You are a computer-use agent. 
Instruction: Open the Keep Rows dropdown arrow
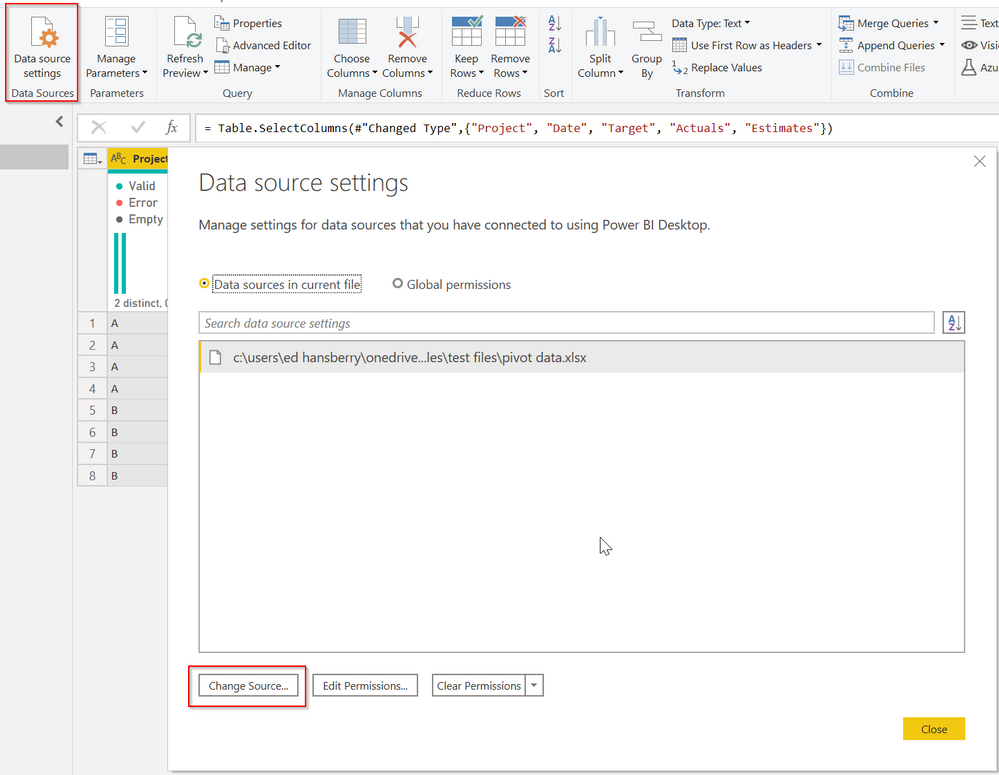coord(480,73)
